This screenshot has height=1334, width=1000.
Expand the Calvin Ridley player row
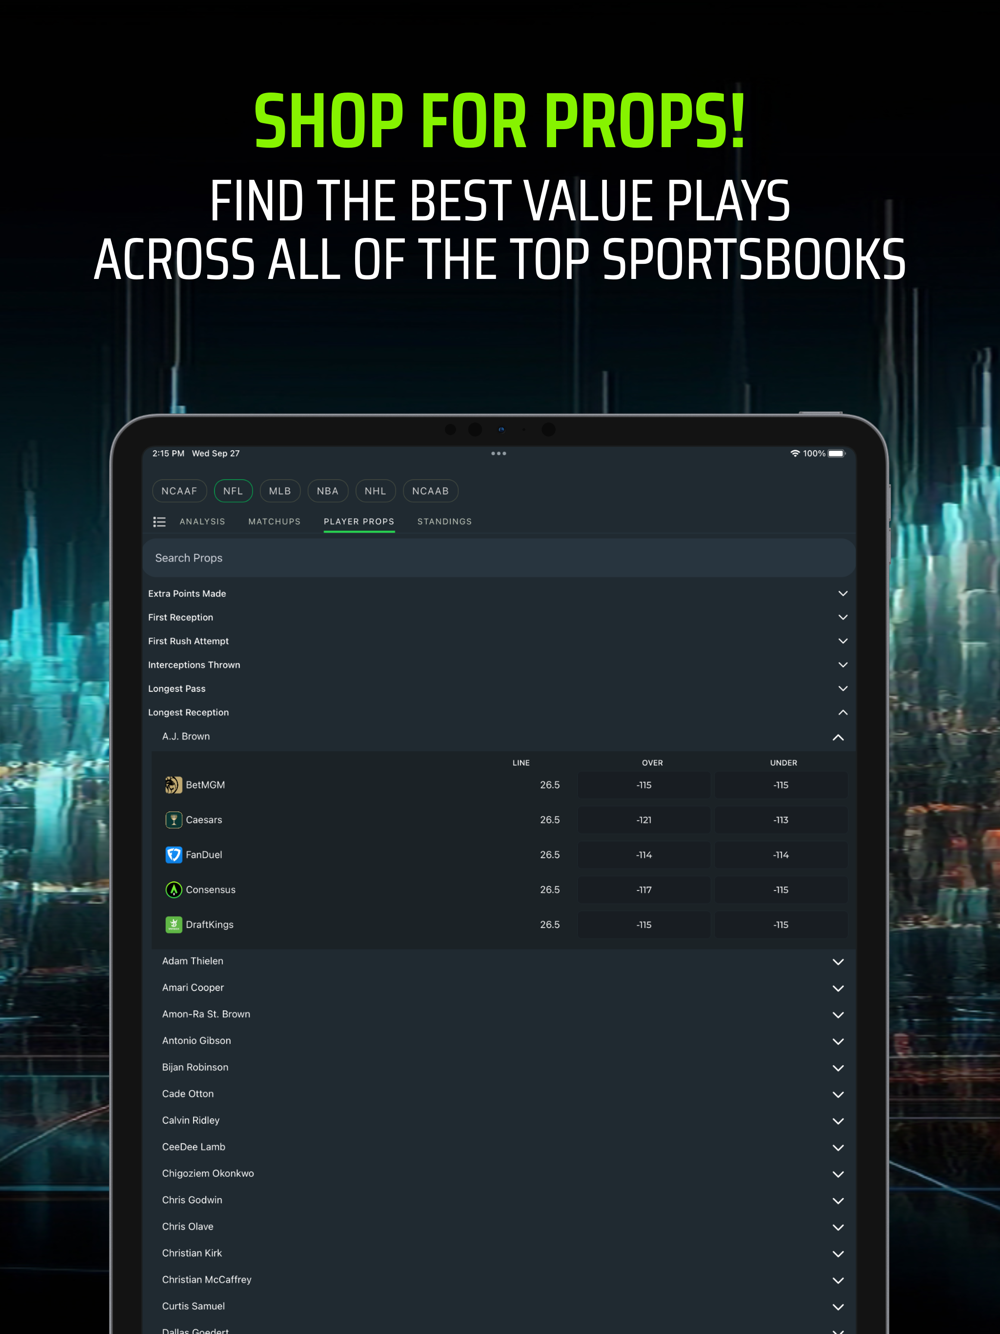coord(504,1121)
